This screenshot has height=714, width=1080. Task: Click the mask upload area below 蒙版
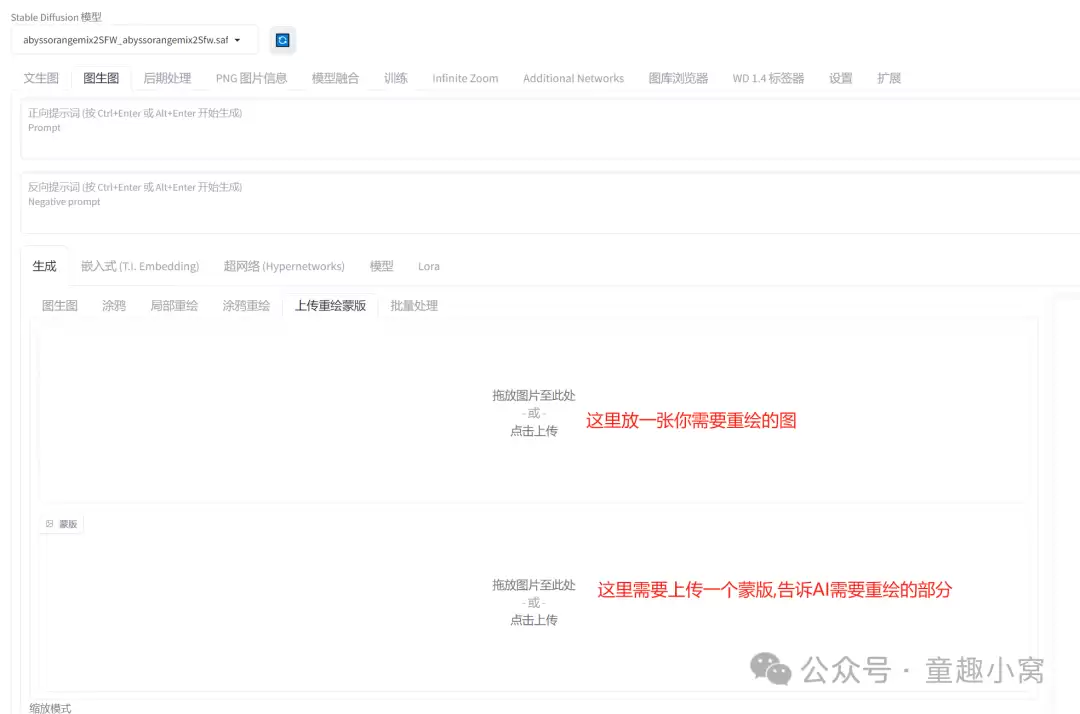coord(534,602)
